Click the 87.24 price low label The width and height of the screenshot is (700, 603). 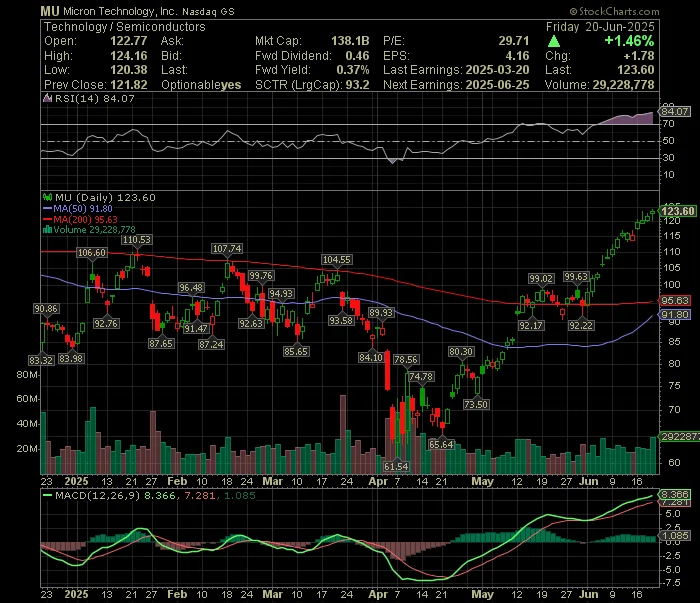pos(211,344)
